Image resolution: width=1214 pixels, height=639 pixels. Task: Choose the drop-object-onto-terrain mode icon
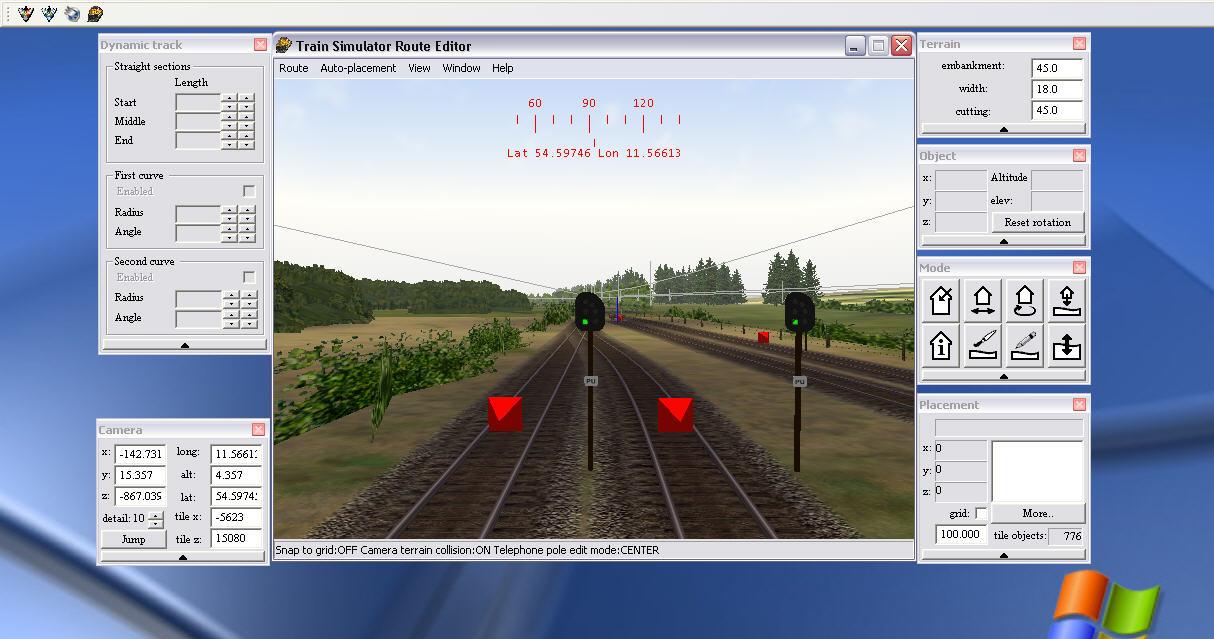[1067, 300]
